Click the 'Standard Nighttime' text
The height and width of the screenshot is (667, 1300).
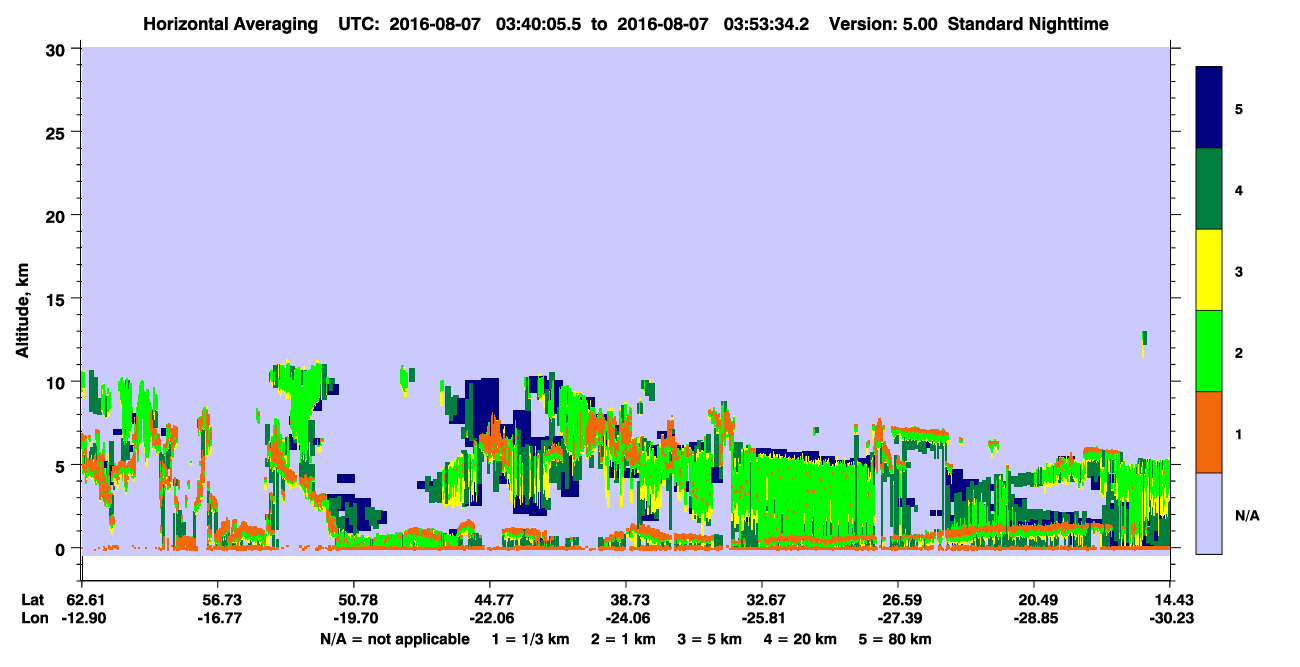coord(1028,24)
